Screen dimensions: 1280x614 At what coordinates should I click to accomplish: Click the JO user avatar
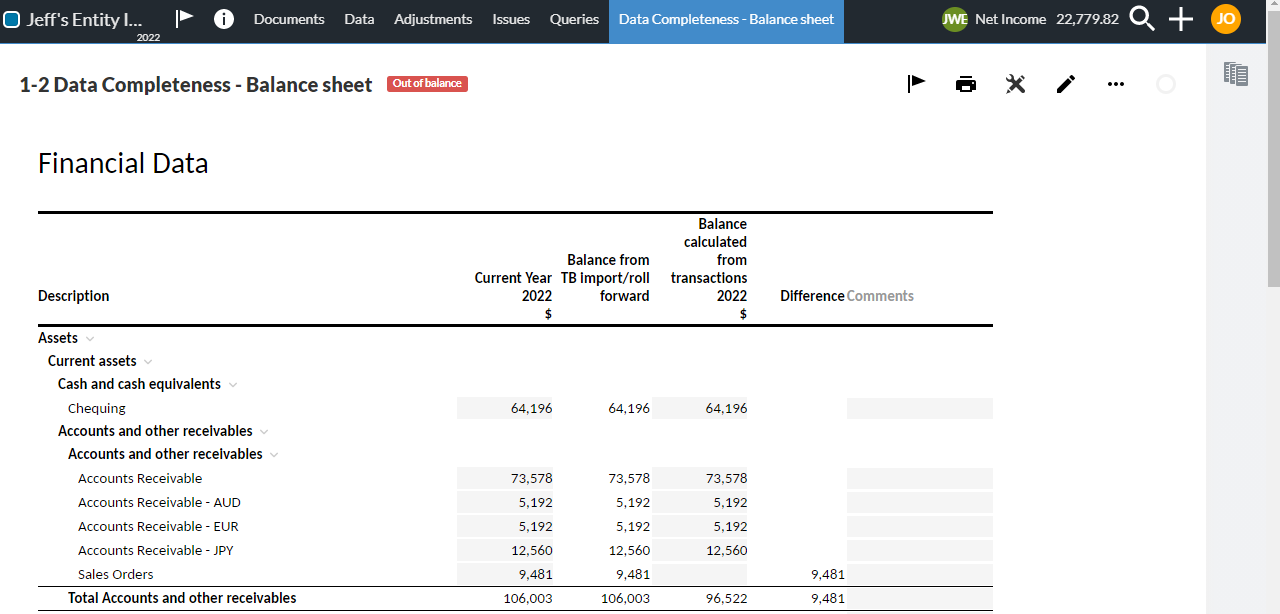[x=1225, y=19]
